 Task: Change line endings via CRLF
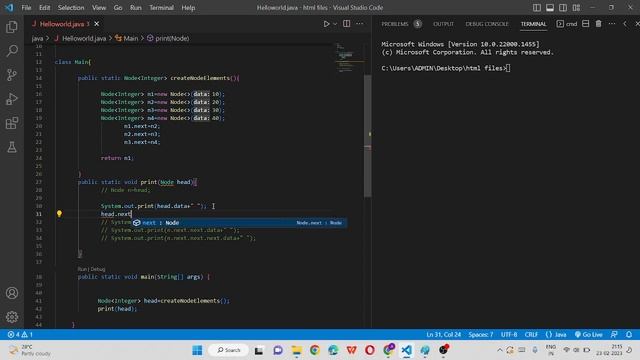pyautogui.click(x=531, y=334)
